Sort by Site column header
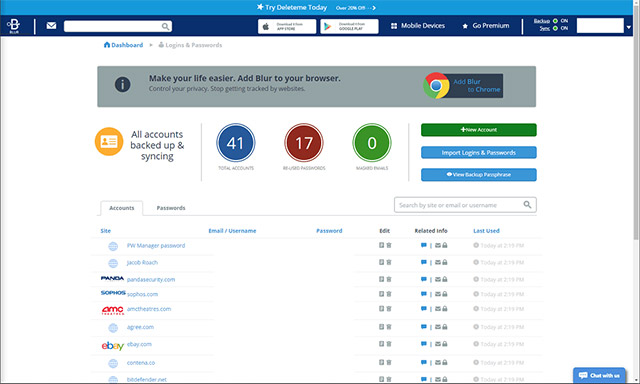This screenshot has height=384, width=640. pyautogui.click(x=106, y=231)
